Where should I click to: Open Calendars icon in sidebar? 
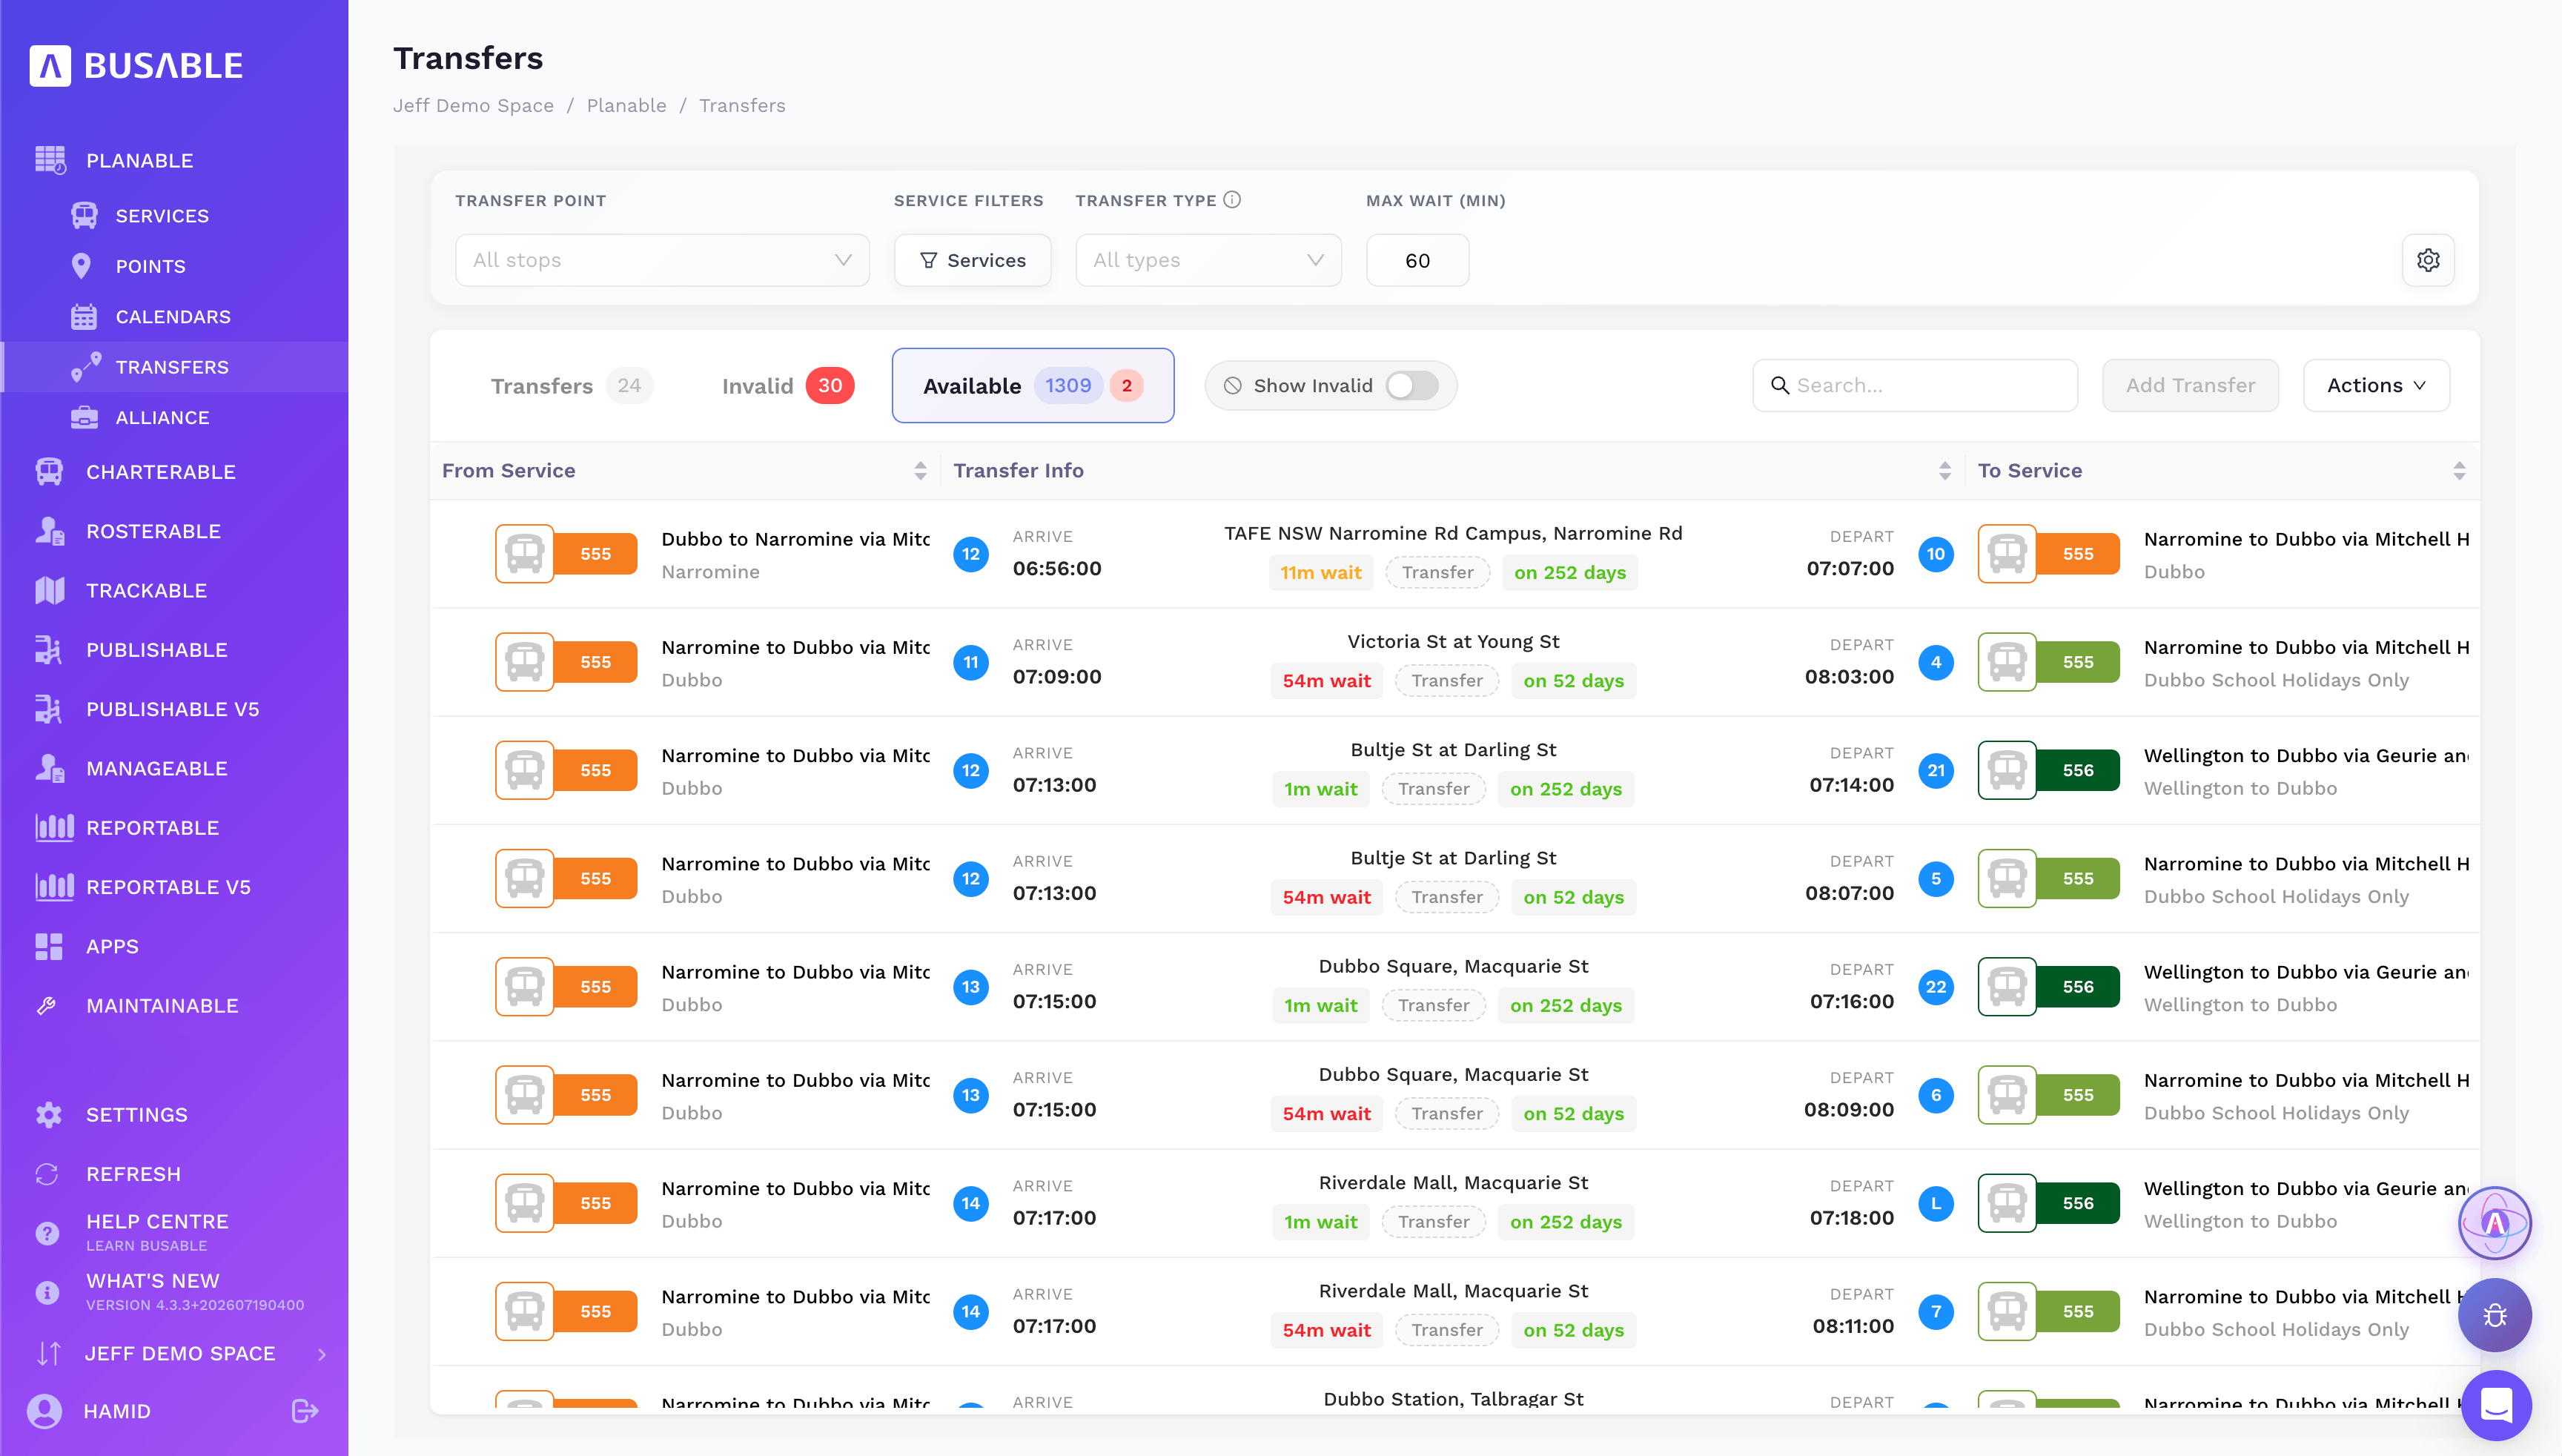point(84,317)
